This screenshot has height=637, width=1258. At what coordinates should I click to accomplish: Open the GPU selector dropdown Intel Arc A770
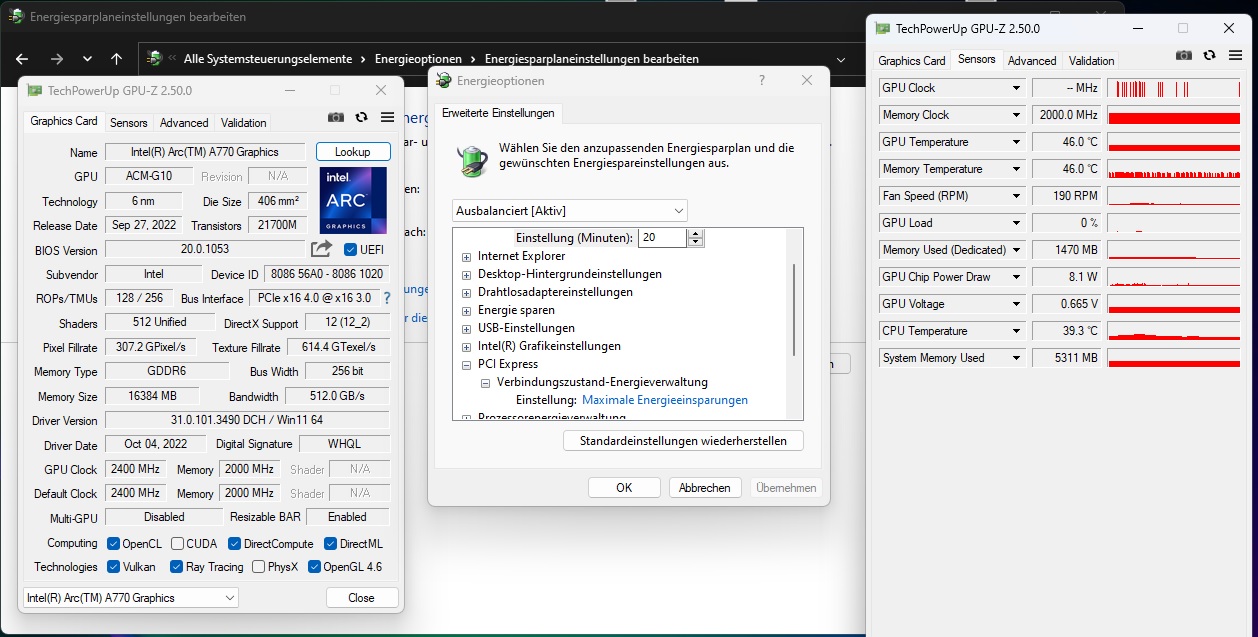pyautogui.click(x=130, y=598)
